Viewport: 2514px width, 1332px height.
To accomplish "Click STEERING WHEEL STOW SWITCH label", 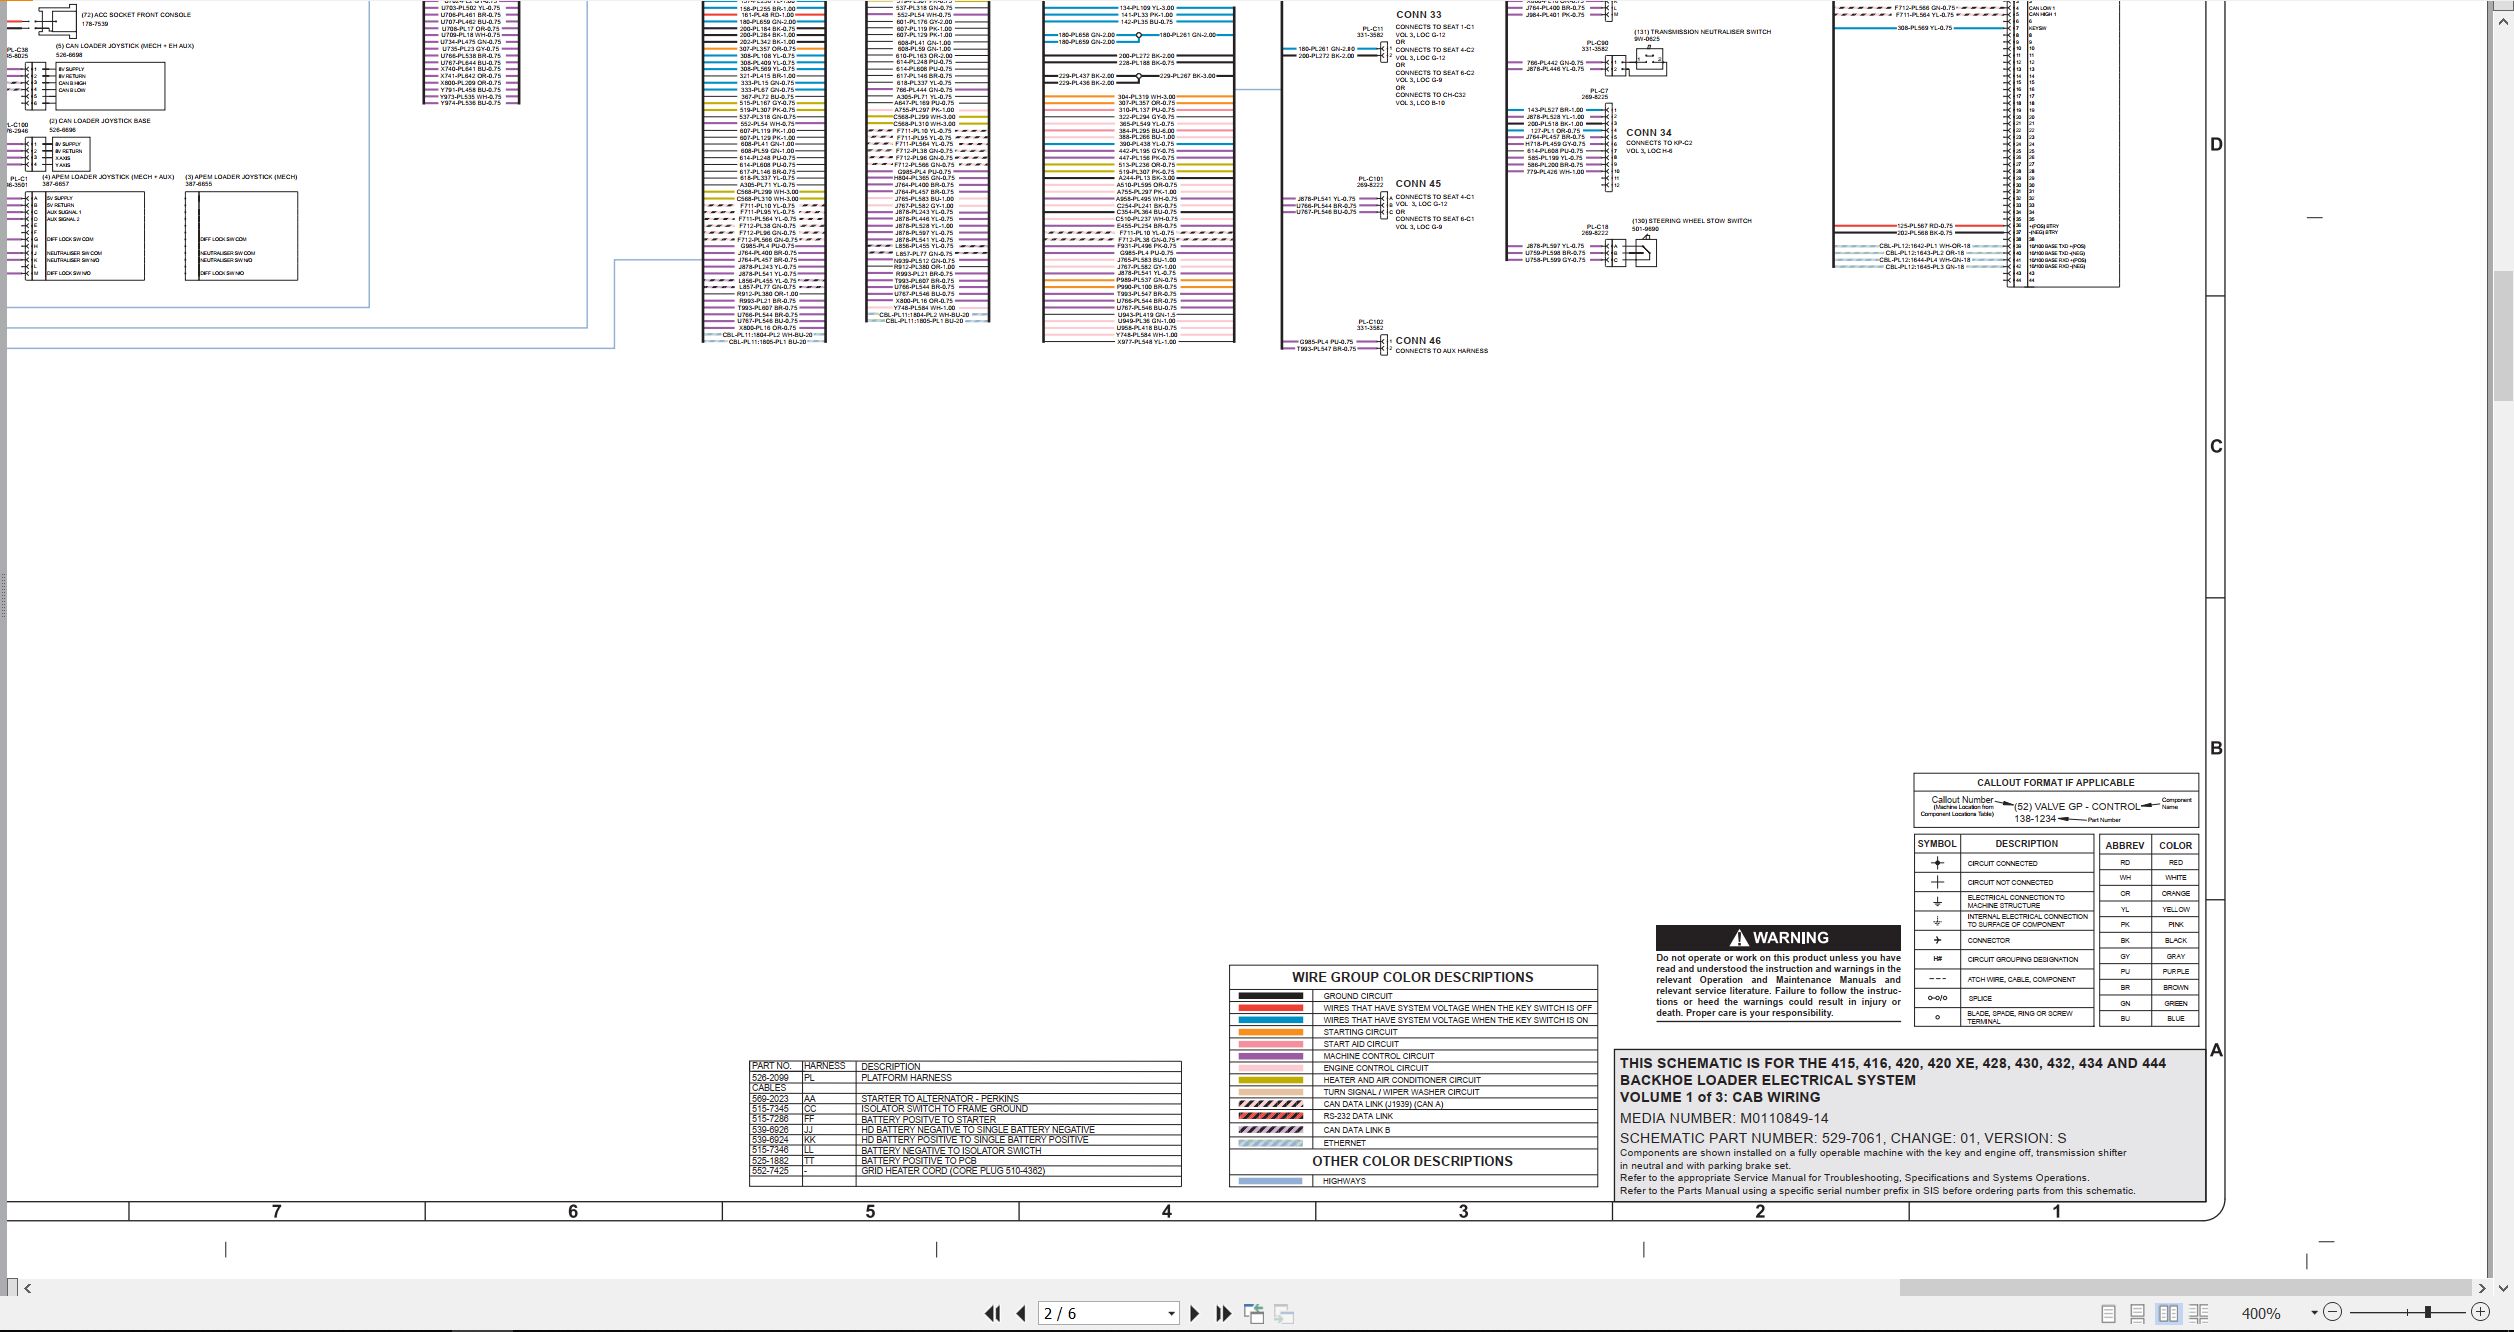I will [1692, 221].
